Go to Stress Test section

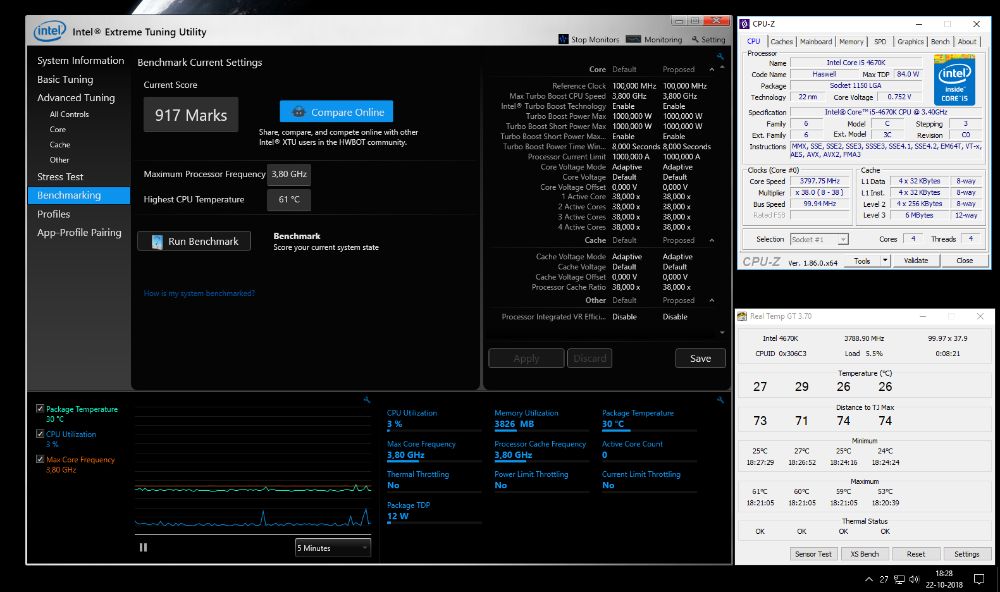60,177
